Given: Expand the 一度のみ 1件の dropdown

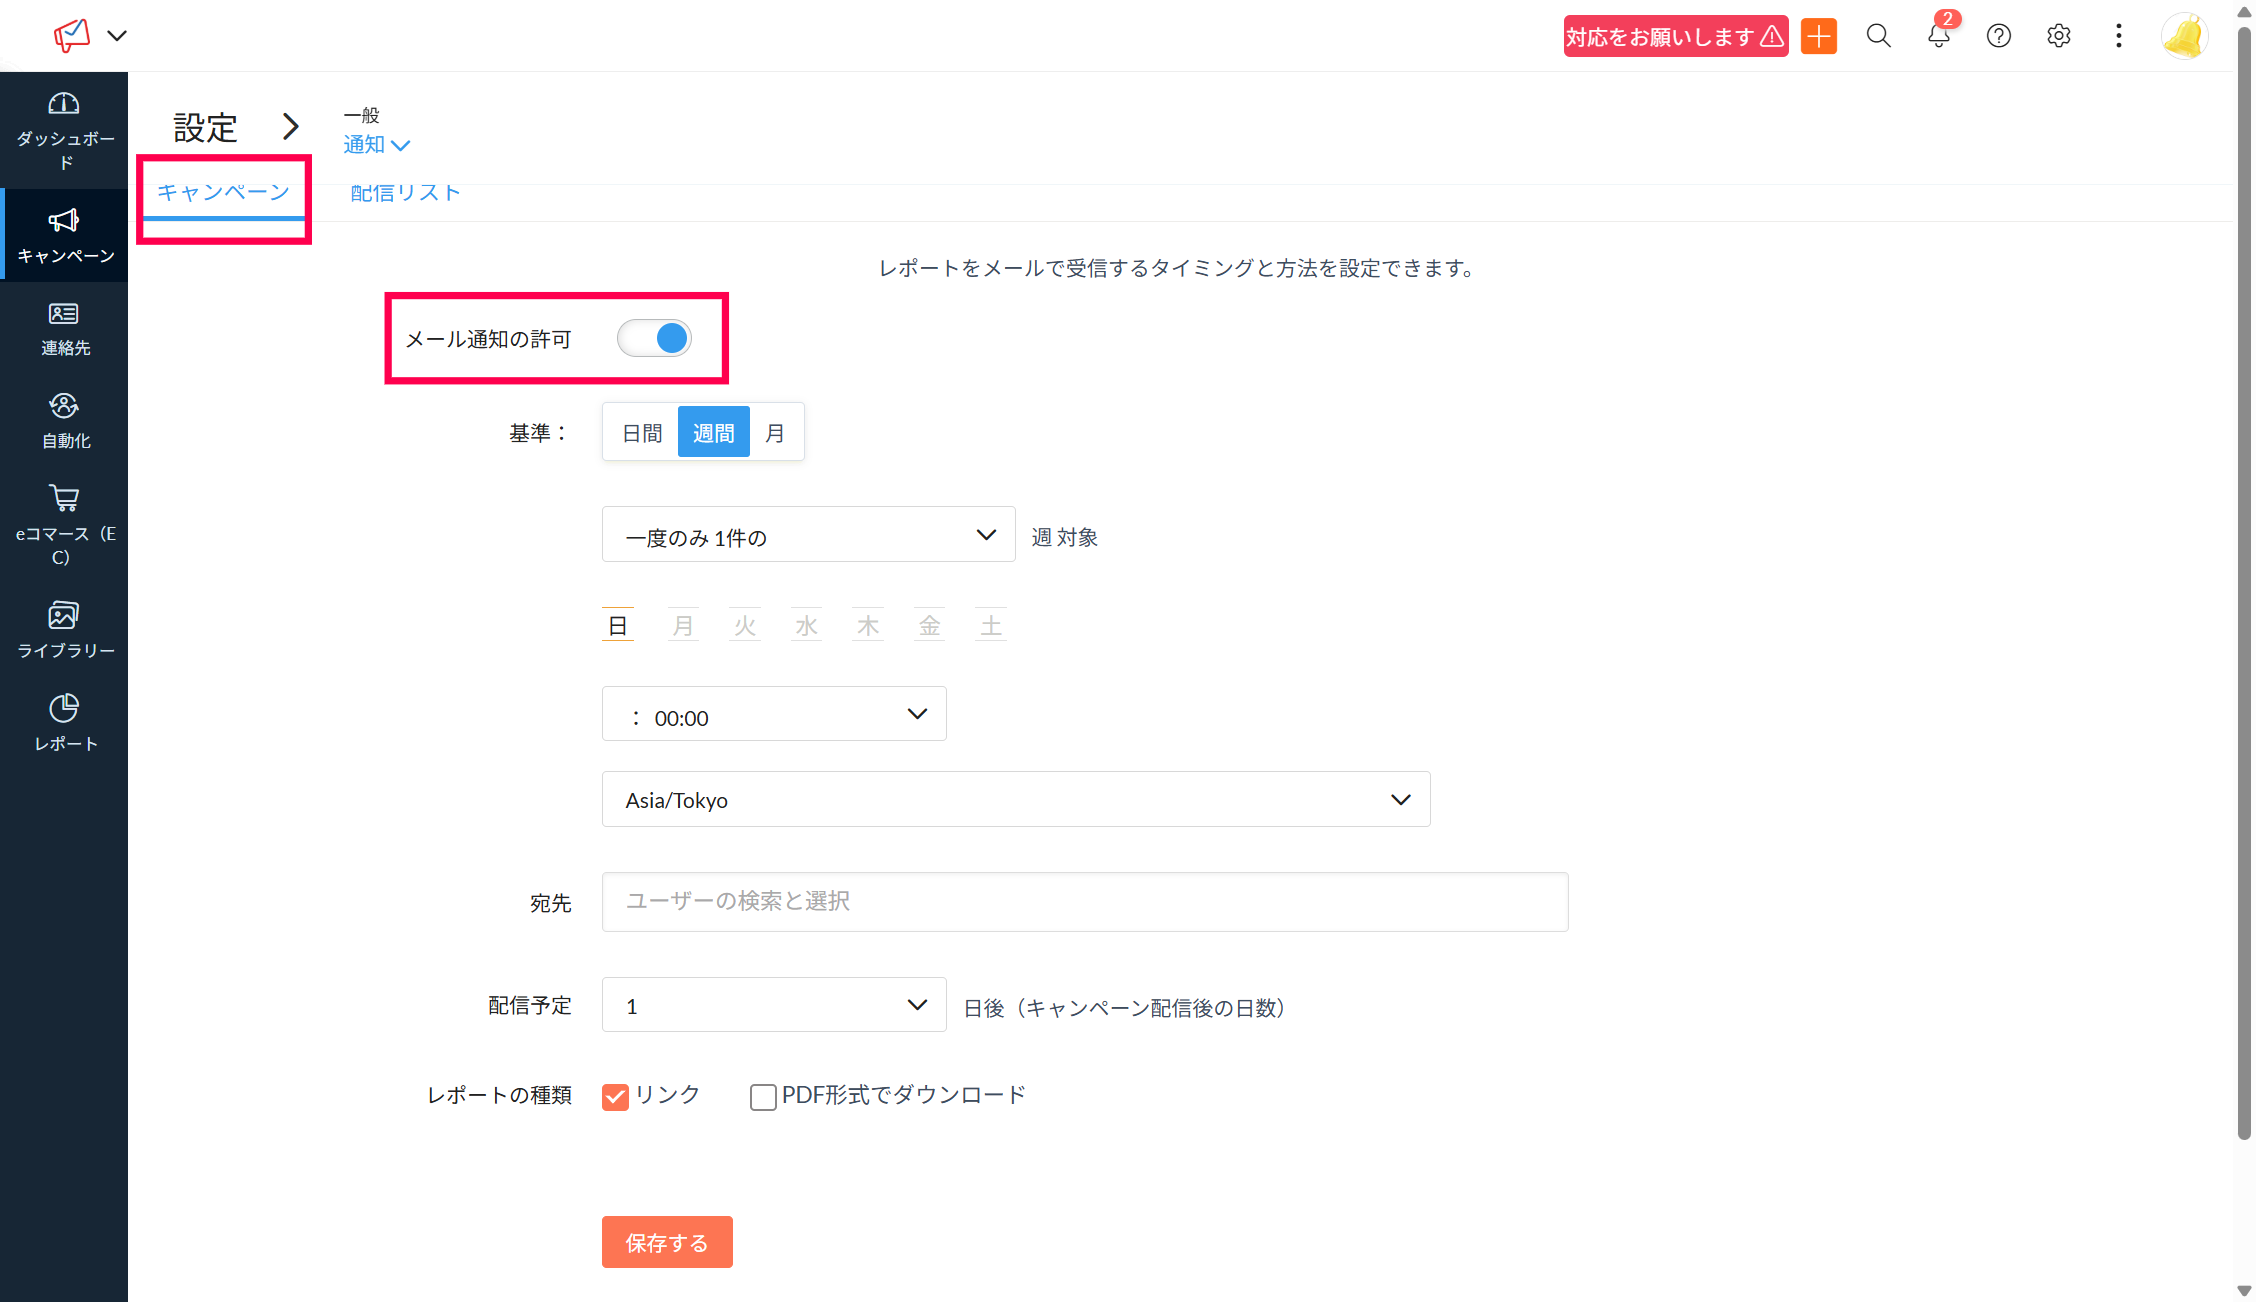Looking at the screenshot, I should (x=808, y=535).
